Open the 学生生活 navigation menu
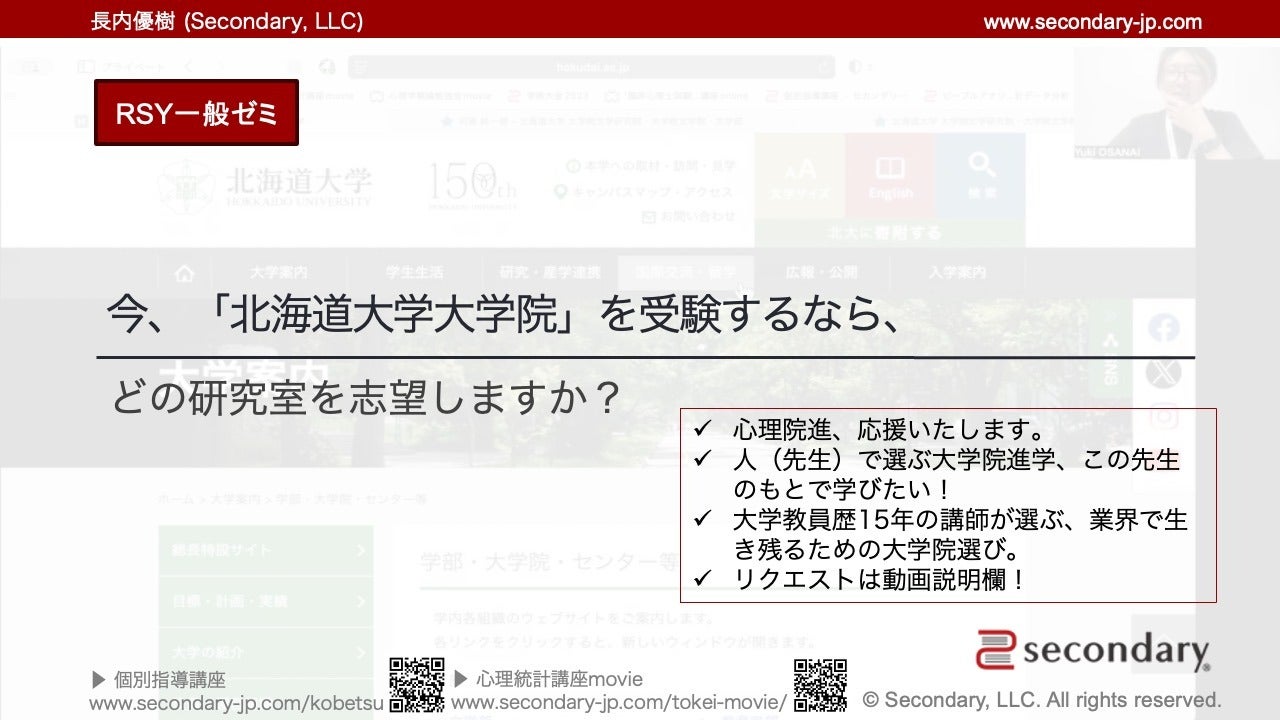 pos(414,272)
